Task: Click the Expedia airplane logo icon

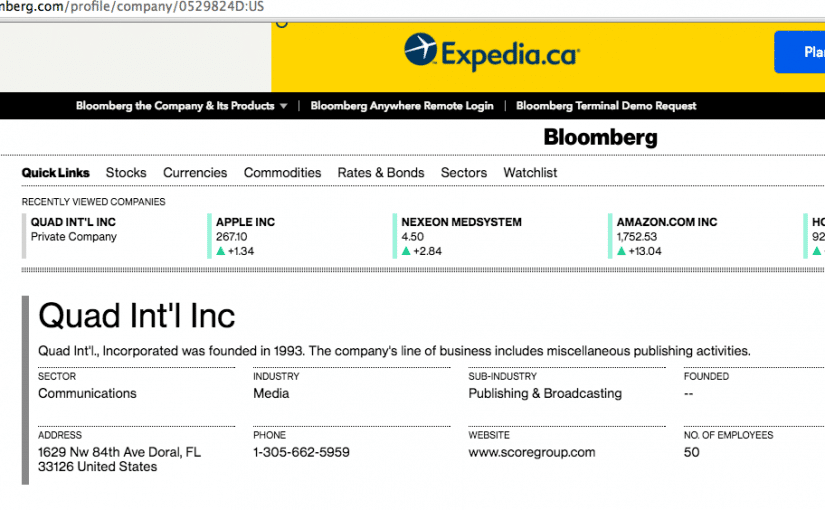Action: (420, 49)
